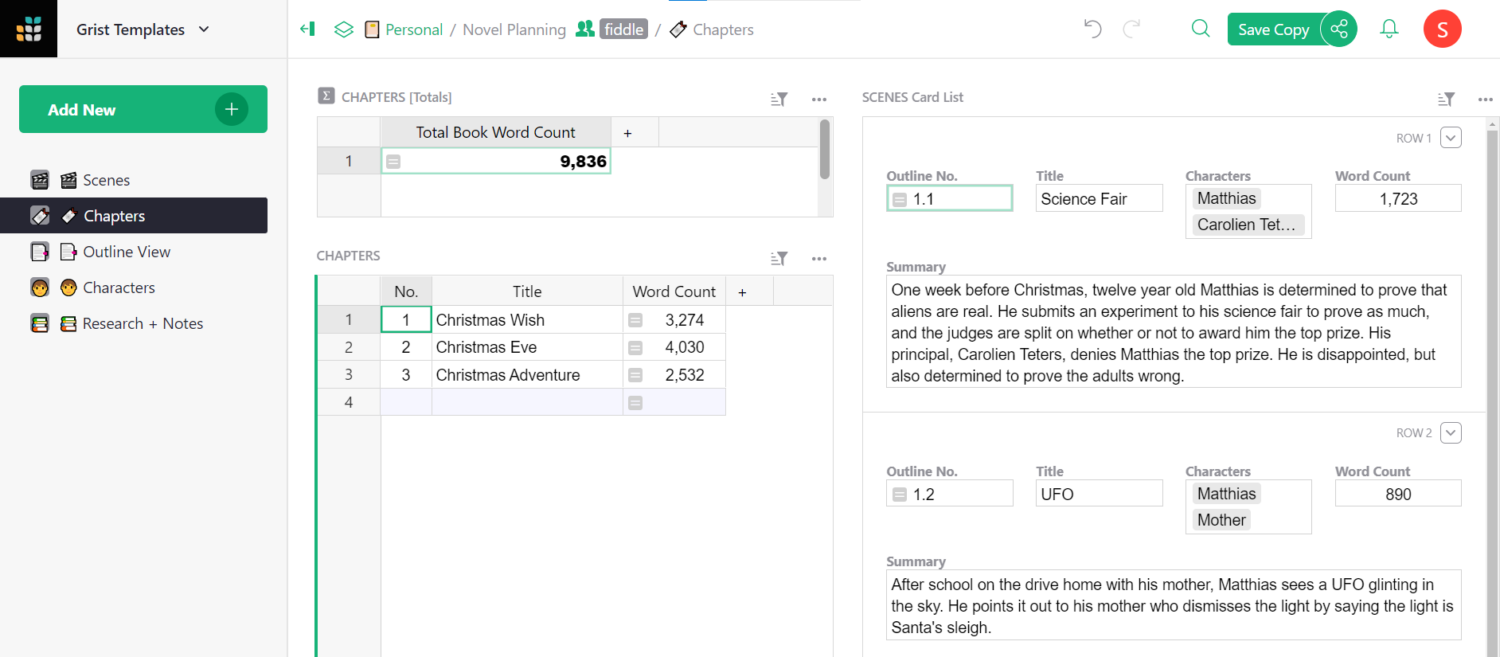1500x657 pixels.
Task: Collapse the left panel with arrow icon
Action: pos(307,29)
